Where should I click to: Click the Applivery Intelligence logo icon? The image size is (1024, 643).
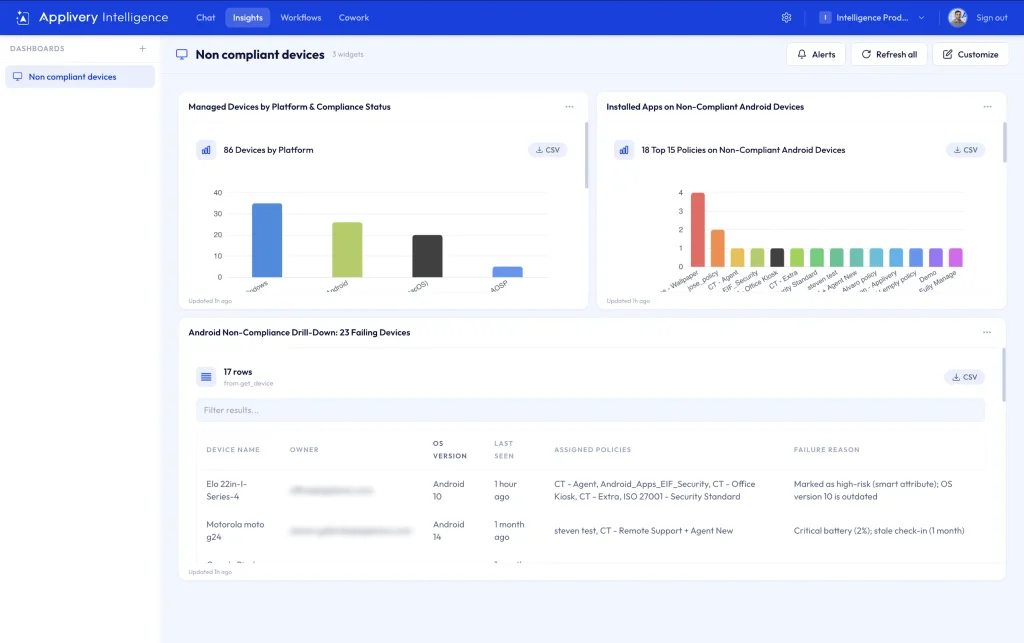[x=22, y=18]
